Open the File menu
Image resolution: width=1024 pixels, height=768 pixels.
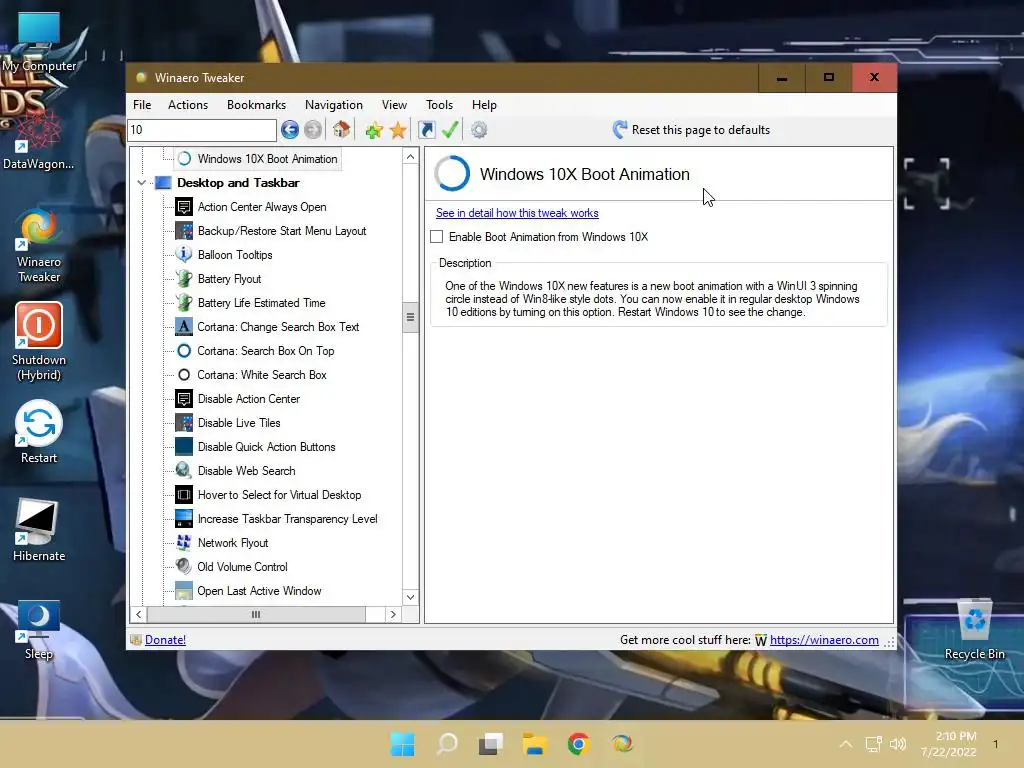coord(142,105)
